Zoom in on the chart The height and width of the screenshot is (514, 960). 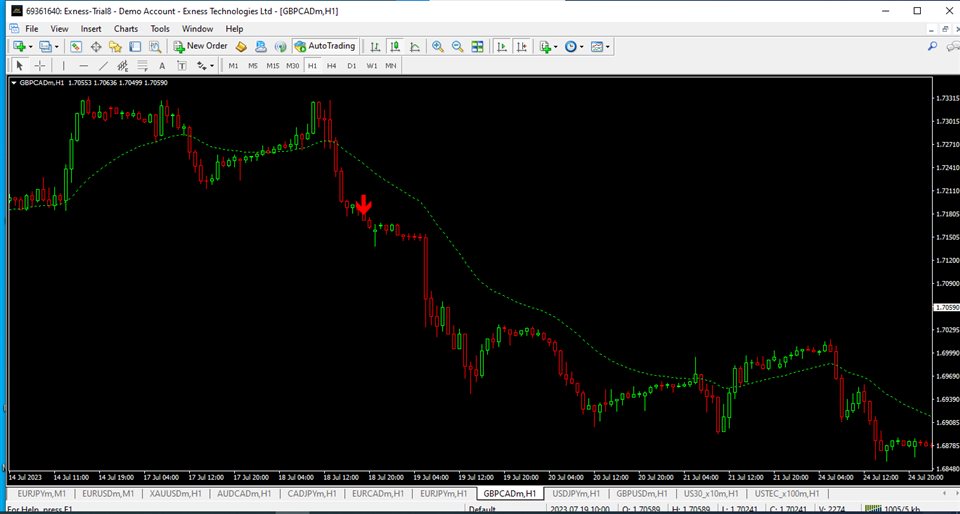pyautogui.click(x=438, y=47)
